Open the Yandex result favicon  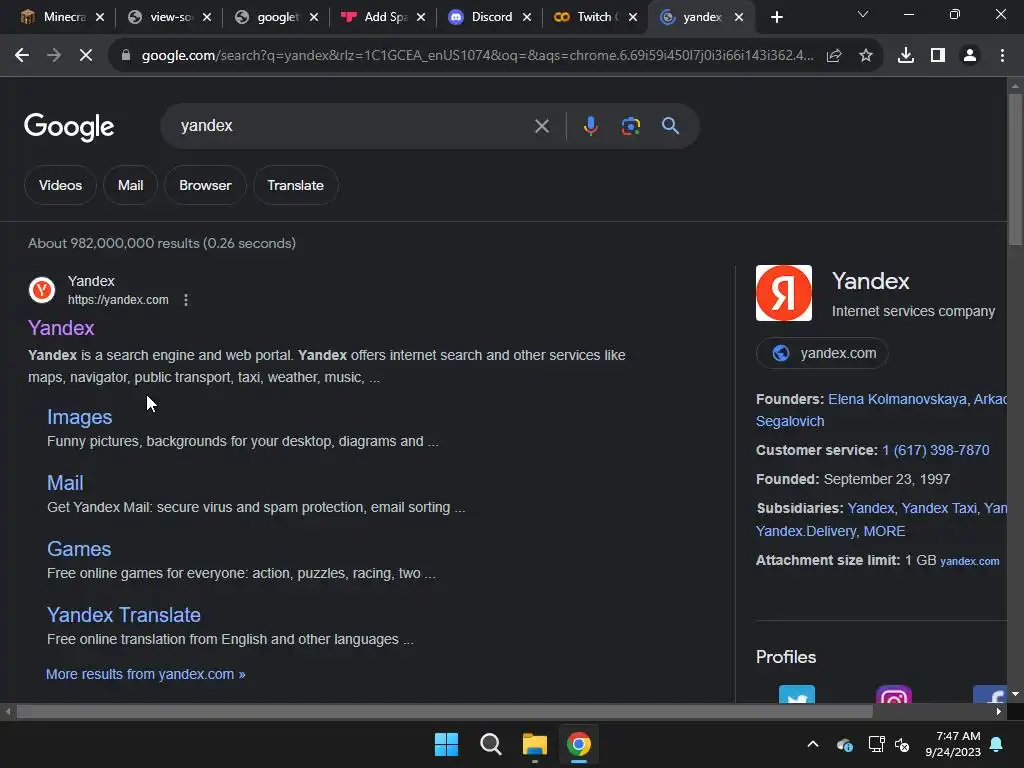point(42,290)
